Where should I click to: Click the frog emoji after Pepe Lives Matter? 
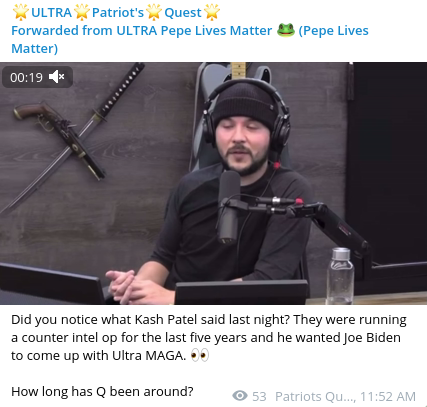[286, 30]
